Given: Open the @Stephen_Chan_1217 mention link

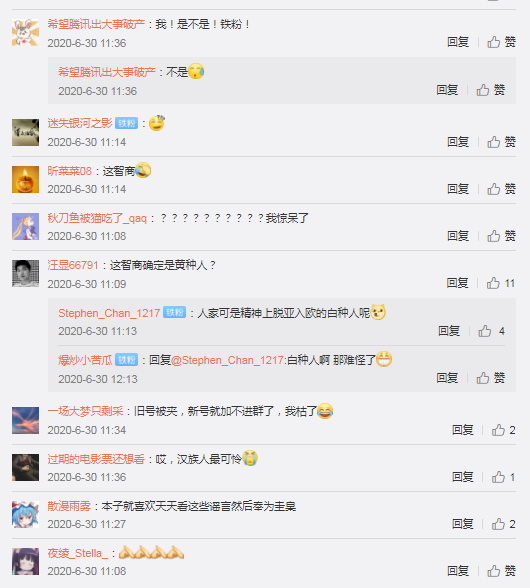Looking at the screenshot, I should click(228, 360).
